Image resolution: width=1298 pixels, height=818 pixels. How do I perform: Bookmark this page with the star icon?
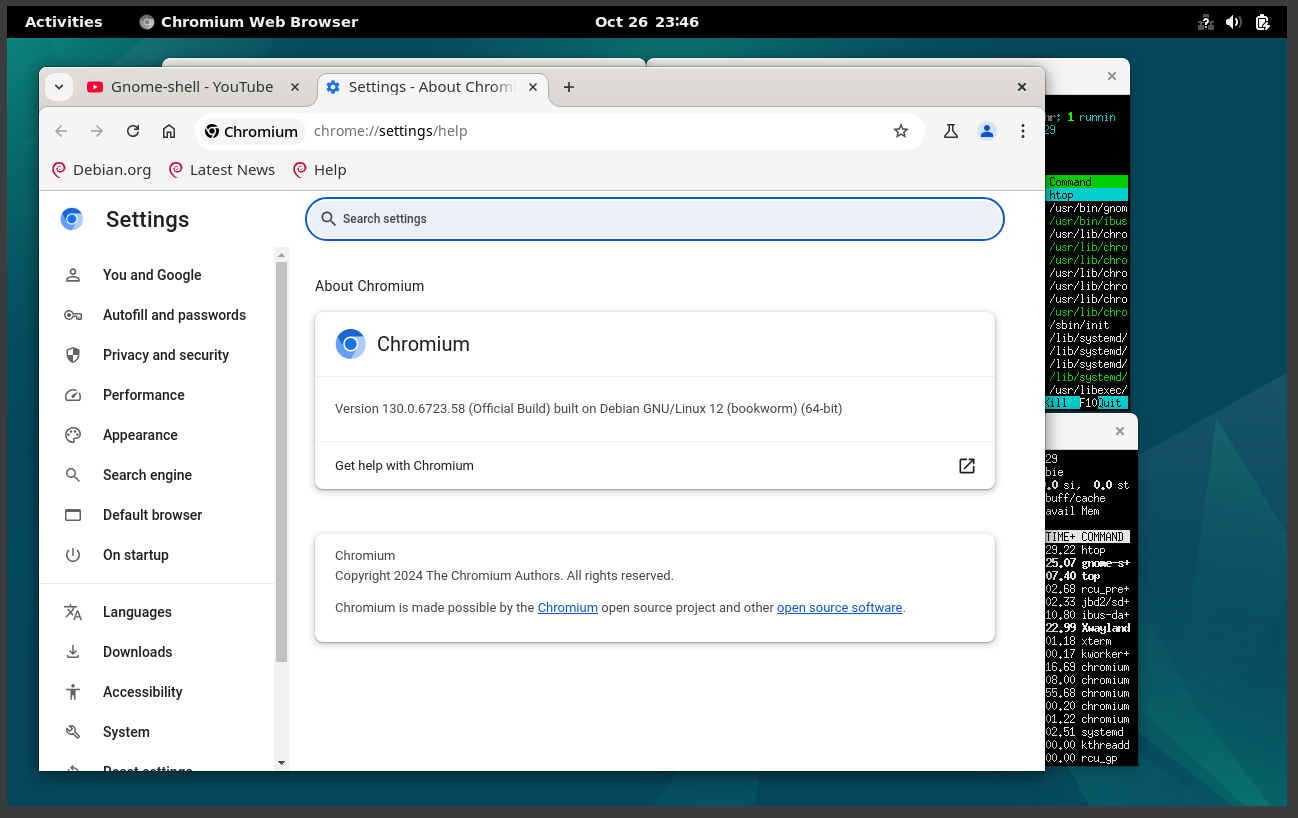coord(901,131)
